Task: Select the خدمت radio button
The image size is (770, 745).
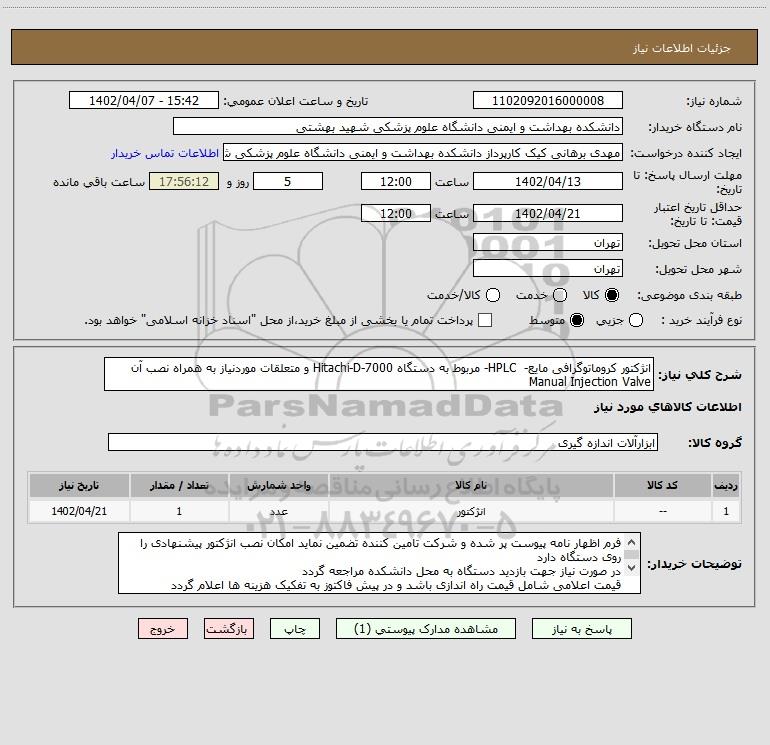Action: 560,295
